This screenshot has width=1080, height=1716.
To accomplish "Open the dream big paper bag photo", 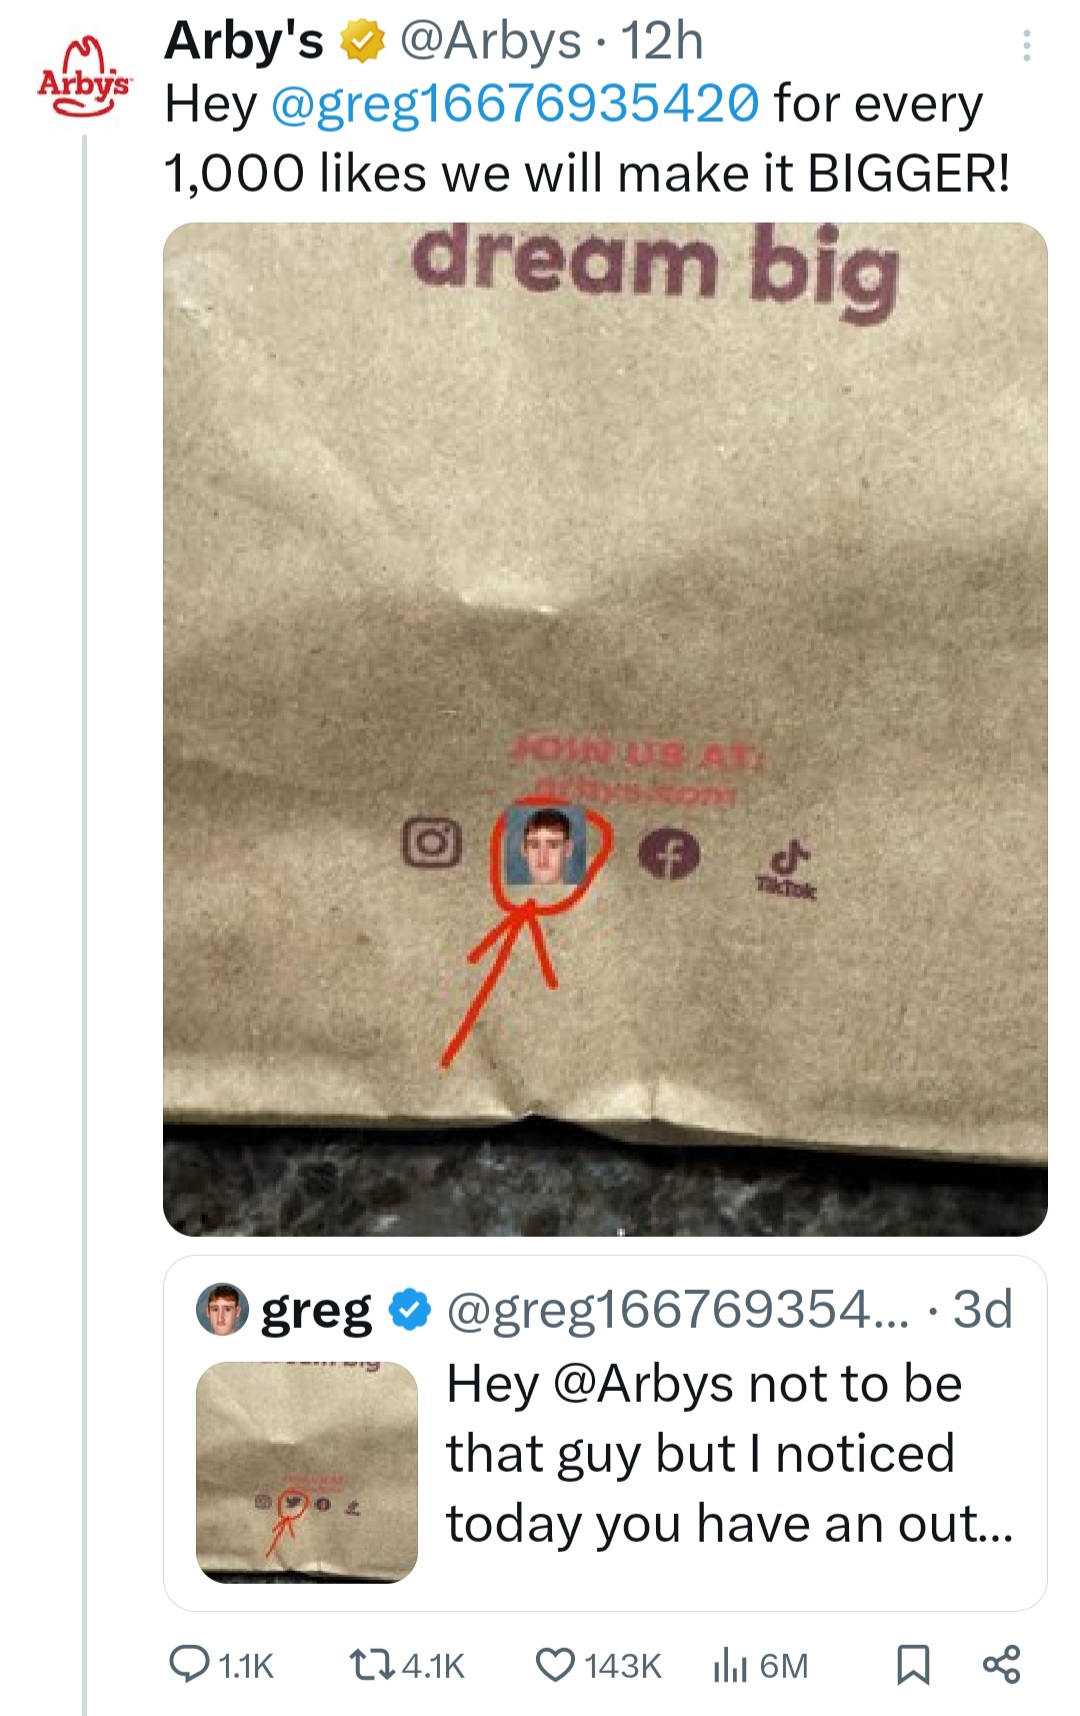I will click(605, 728).
